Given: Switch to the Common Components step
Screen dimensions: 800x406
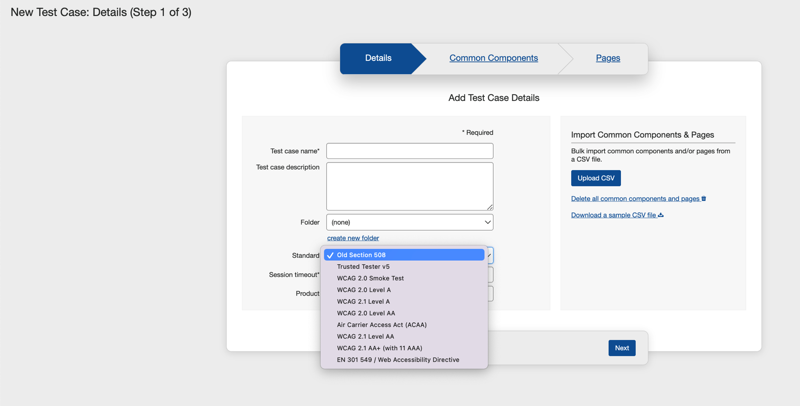Looking at the screenshot, I should [493, 58].
